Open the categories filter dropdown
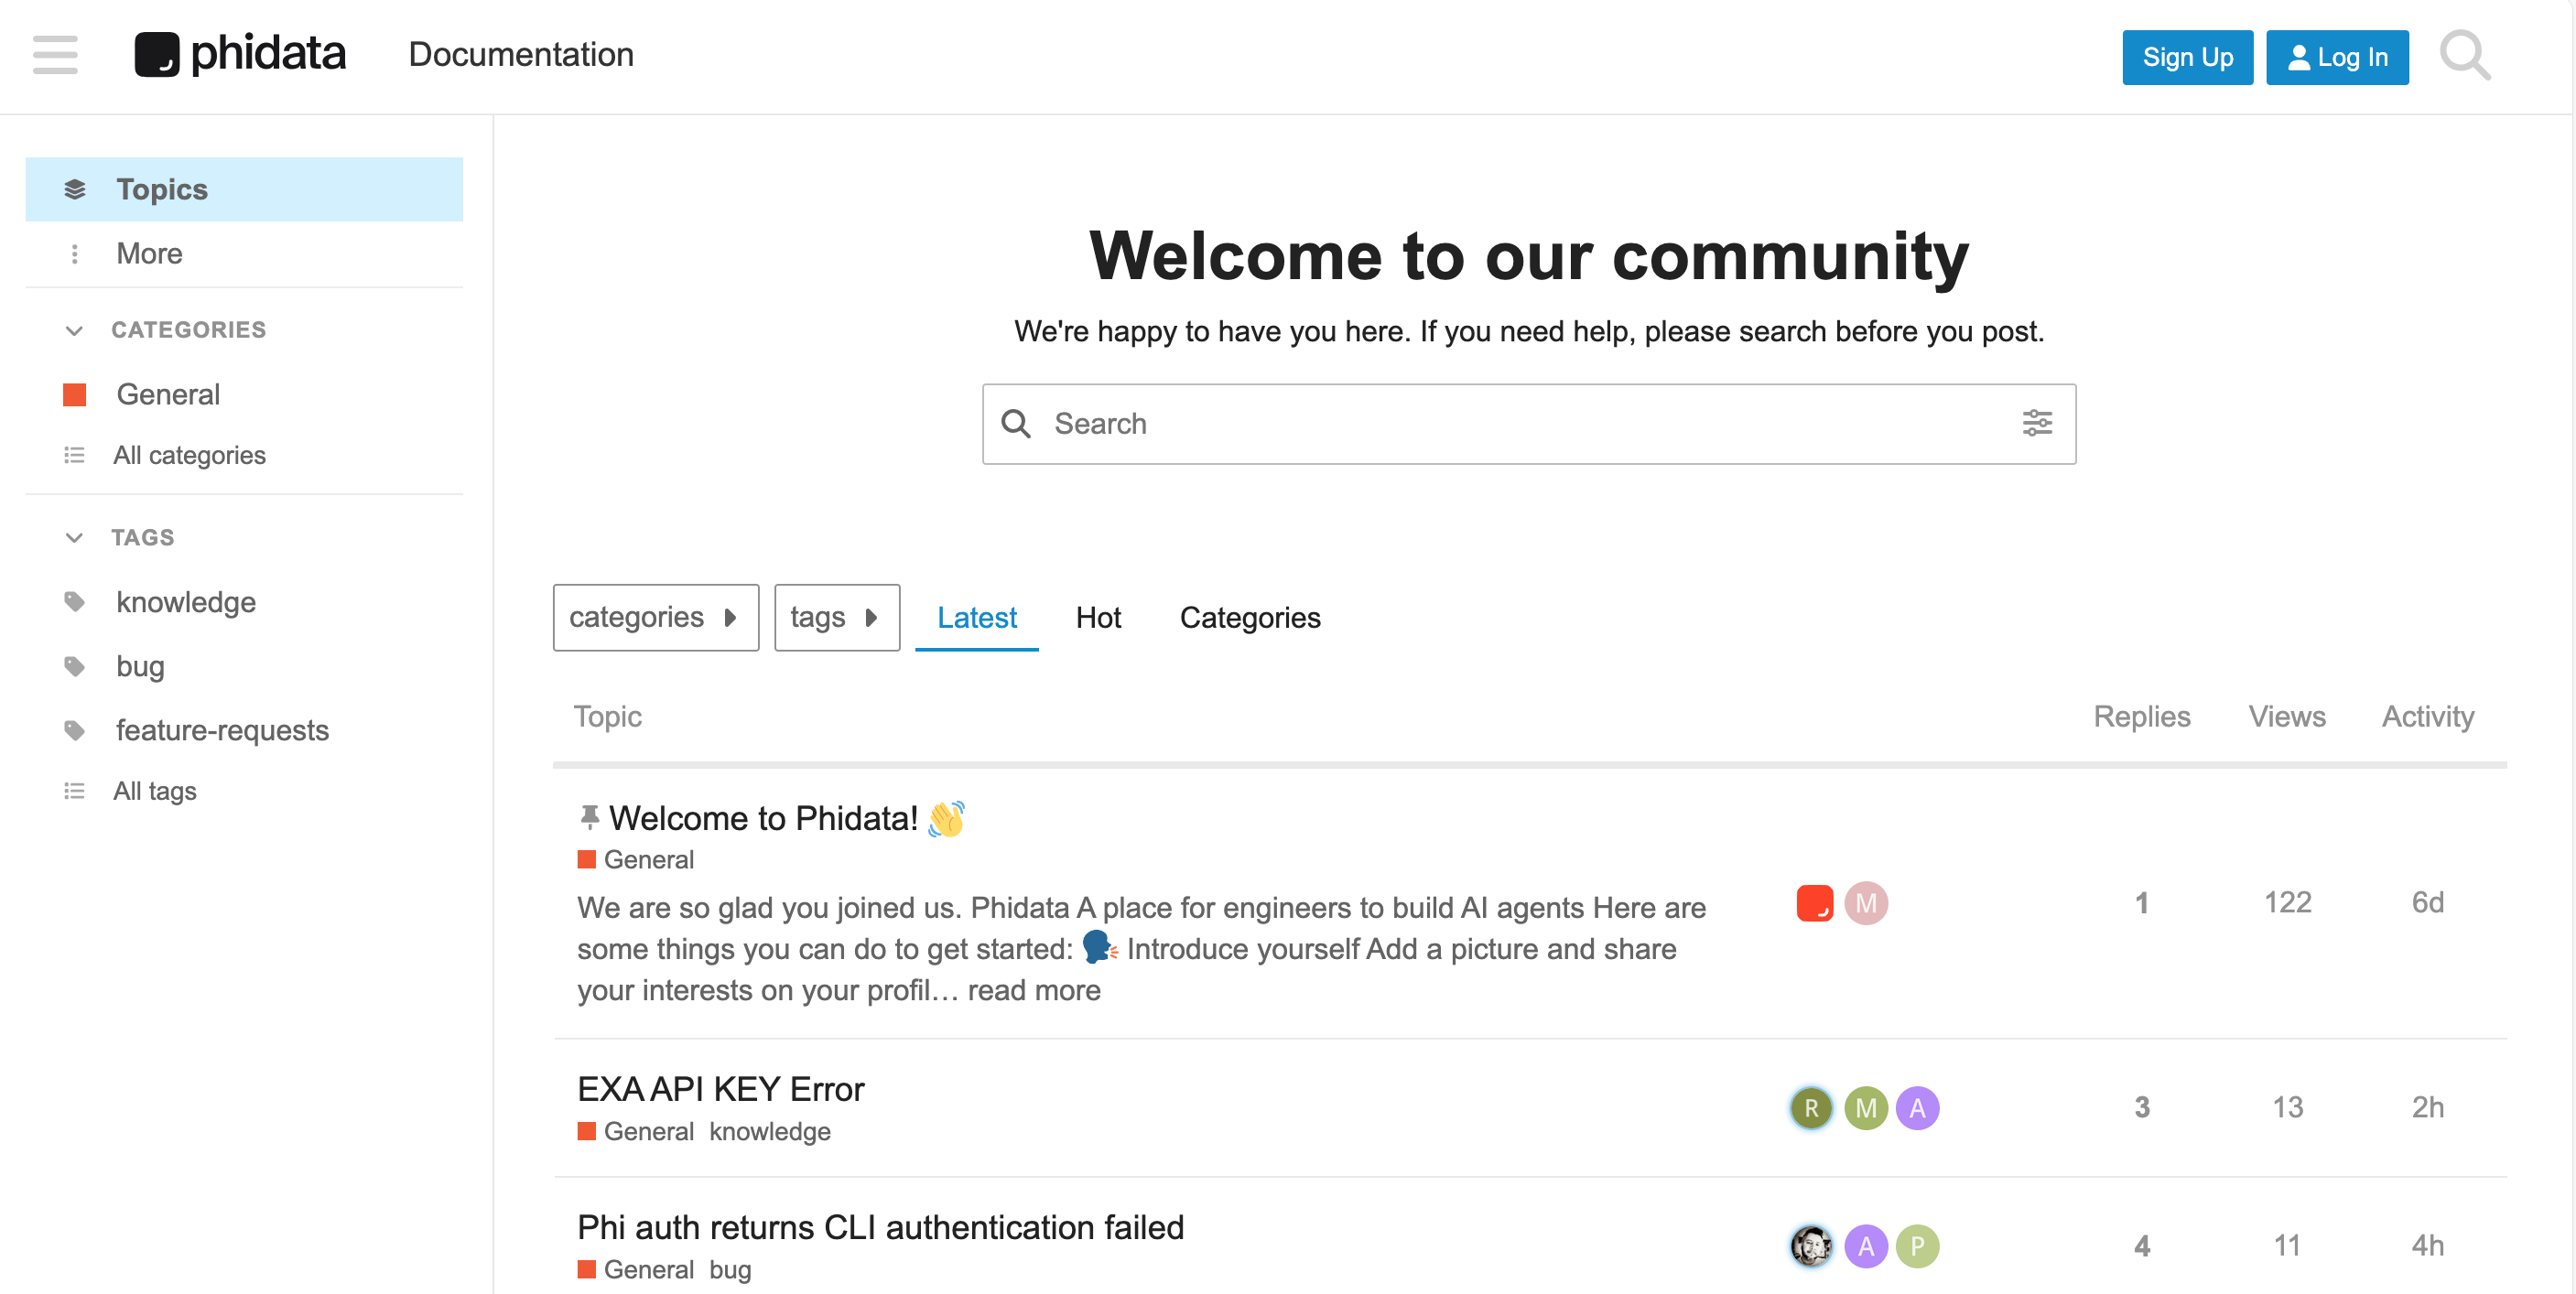This screenshot has height=1294, width=2576. coord(655,618)
